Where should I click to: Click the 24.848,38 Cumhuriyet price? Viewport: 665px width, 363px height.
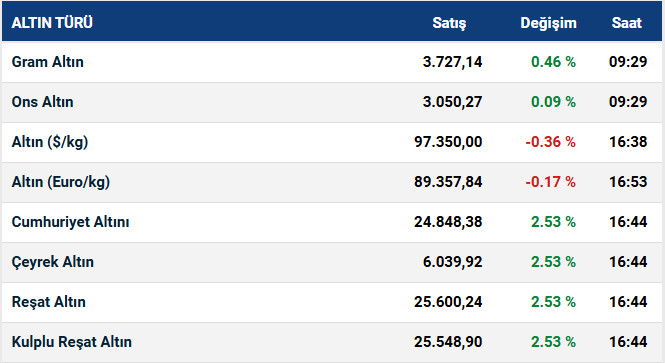[448, 222]
